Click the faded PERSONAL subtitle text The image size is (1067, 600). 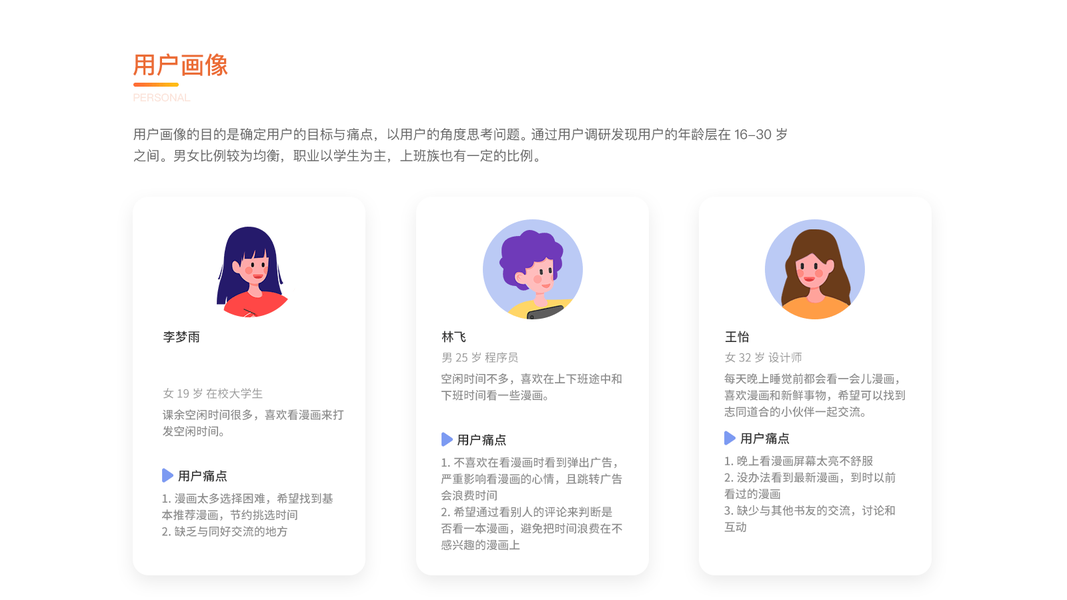tap(161, 98)
